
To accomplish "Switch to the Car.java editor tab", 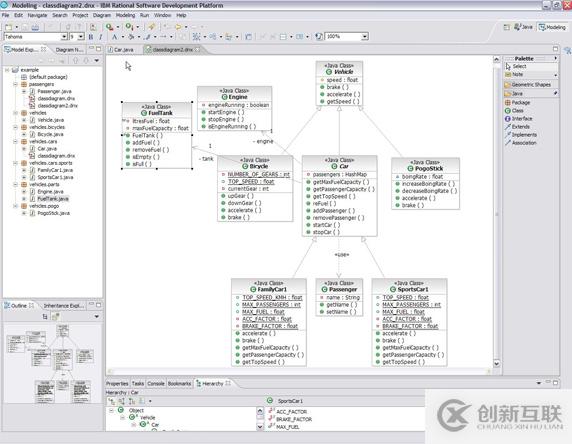I will click(121, 50).
